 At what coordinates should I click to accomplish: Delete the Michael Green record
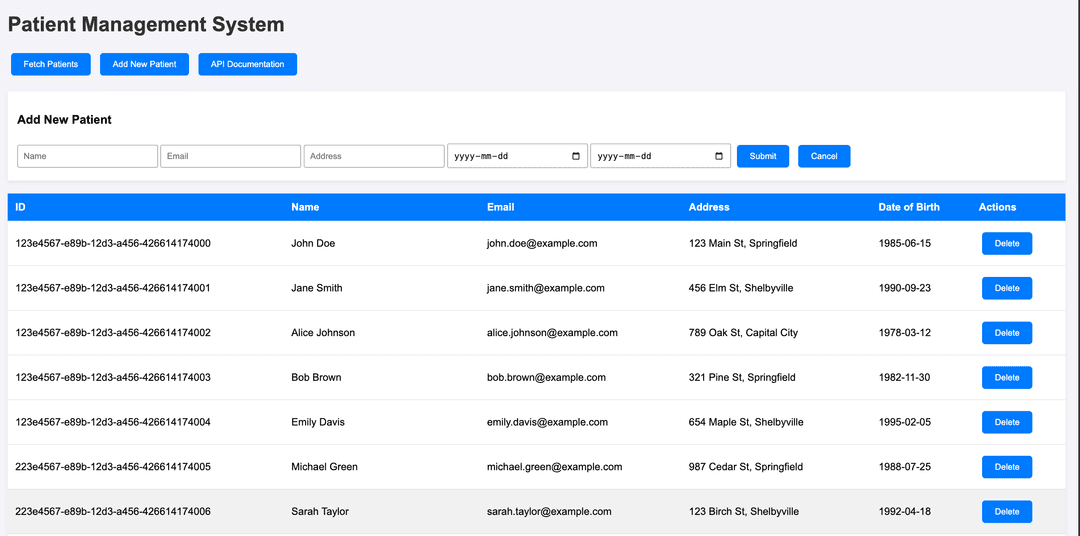[1007, 467]
